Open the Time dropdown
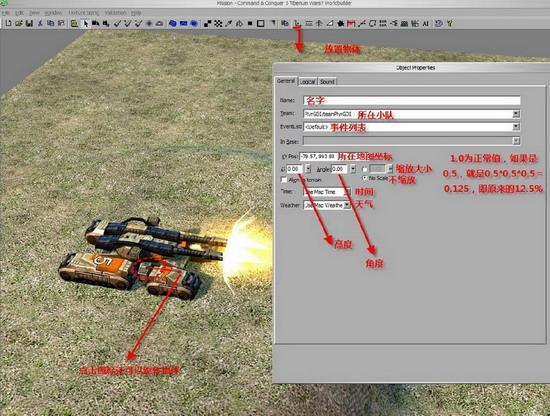The height and width of the screenshot is (416, 550). (x=327, y=192)
